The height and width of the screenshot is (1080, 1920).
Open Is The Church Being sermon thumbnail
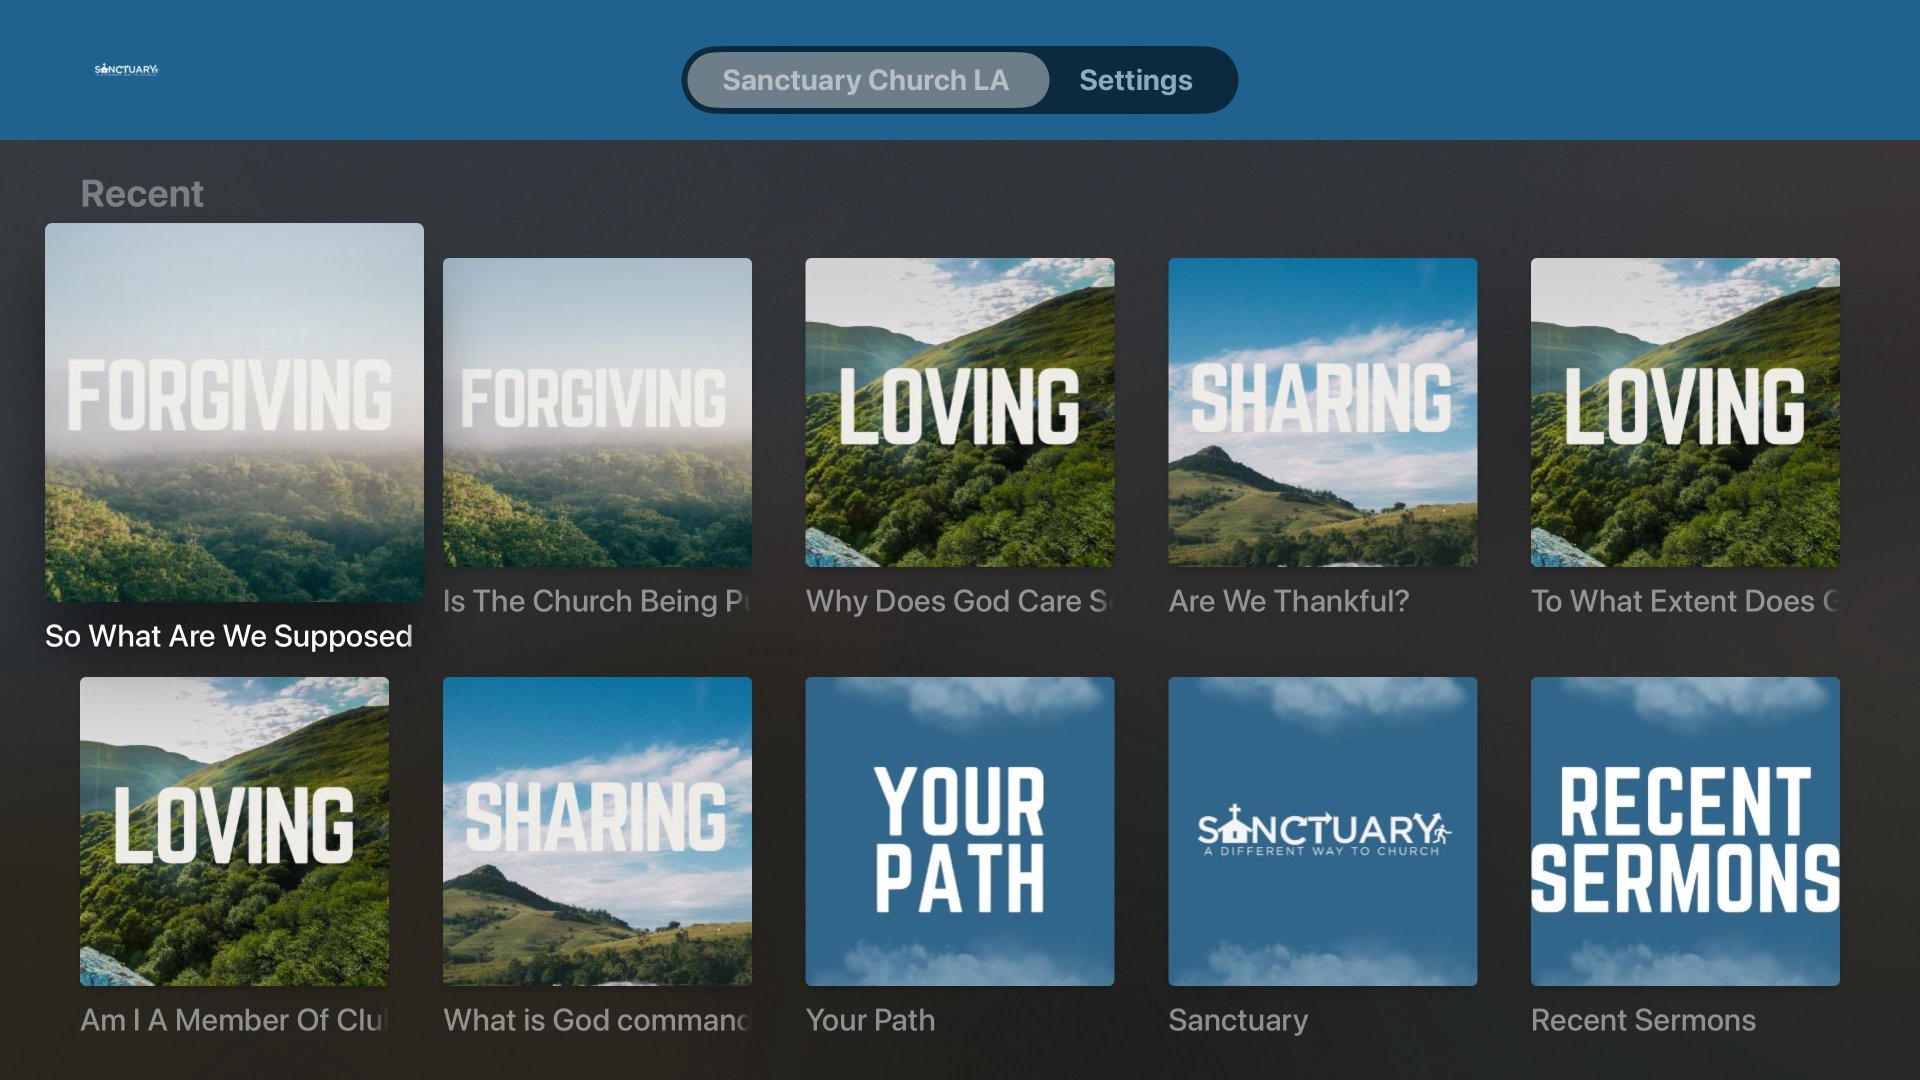pyautogui.click(x=597, y=412)
